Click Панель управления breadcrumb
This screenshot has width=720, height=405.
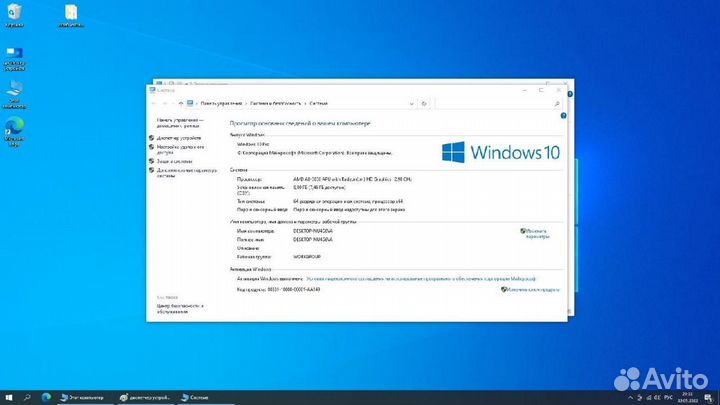point(221,104)
